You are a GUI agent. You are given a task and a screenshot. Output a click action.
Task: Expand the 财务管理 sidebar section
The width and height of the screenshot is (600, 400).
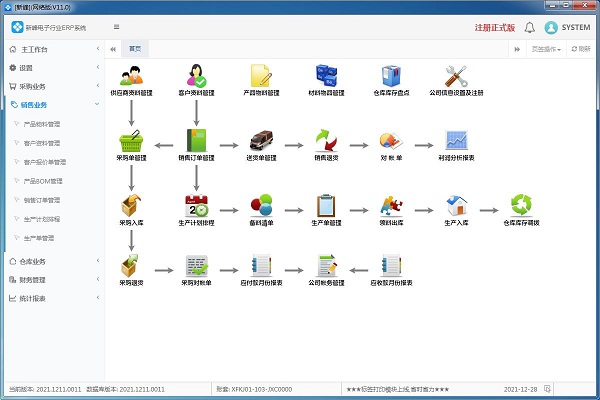(52, 280)
